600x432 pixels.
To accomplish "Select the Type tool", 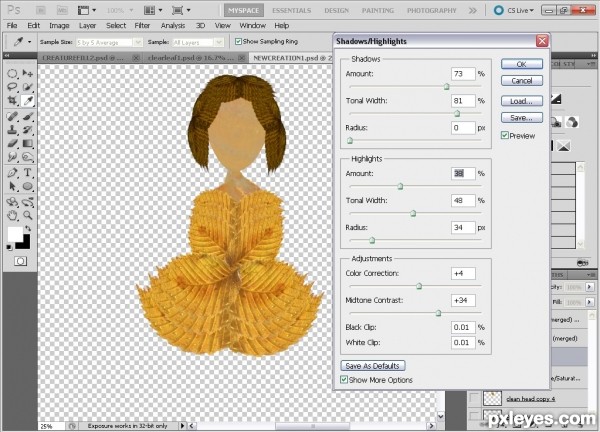I will 28,173.
